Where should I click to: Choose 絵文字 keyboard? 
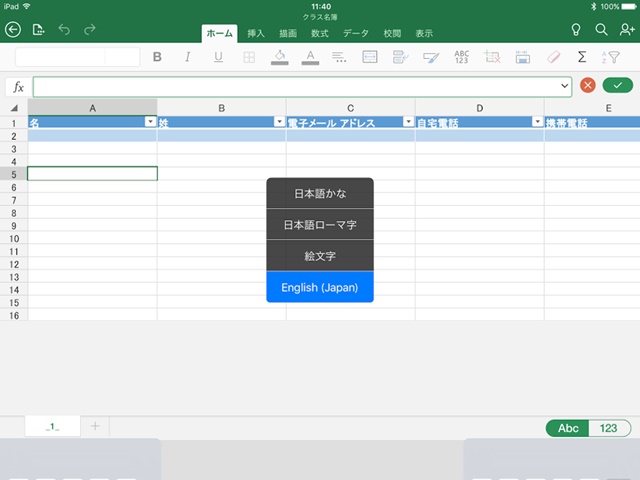pyautogui.click(x=320, y=256)
